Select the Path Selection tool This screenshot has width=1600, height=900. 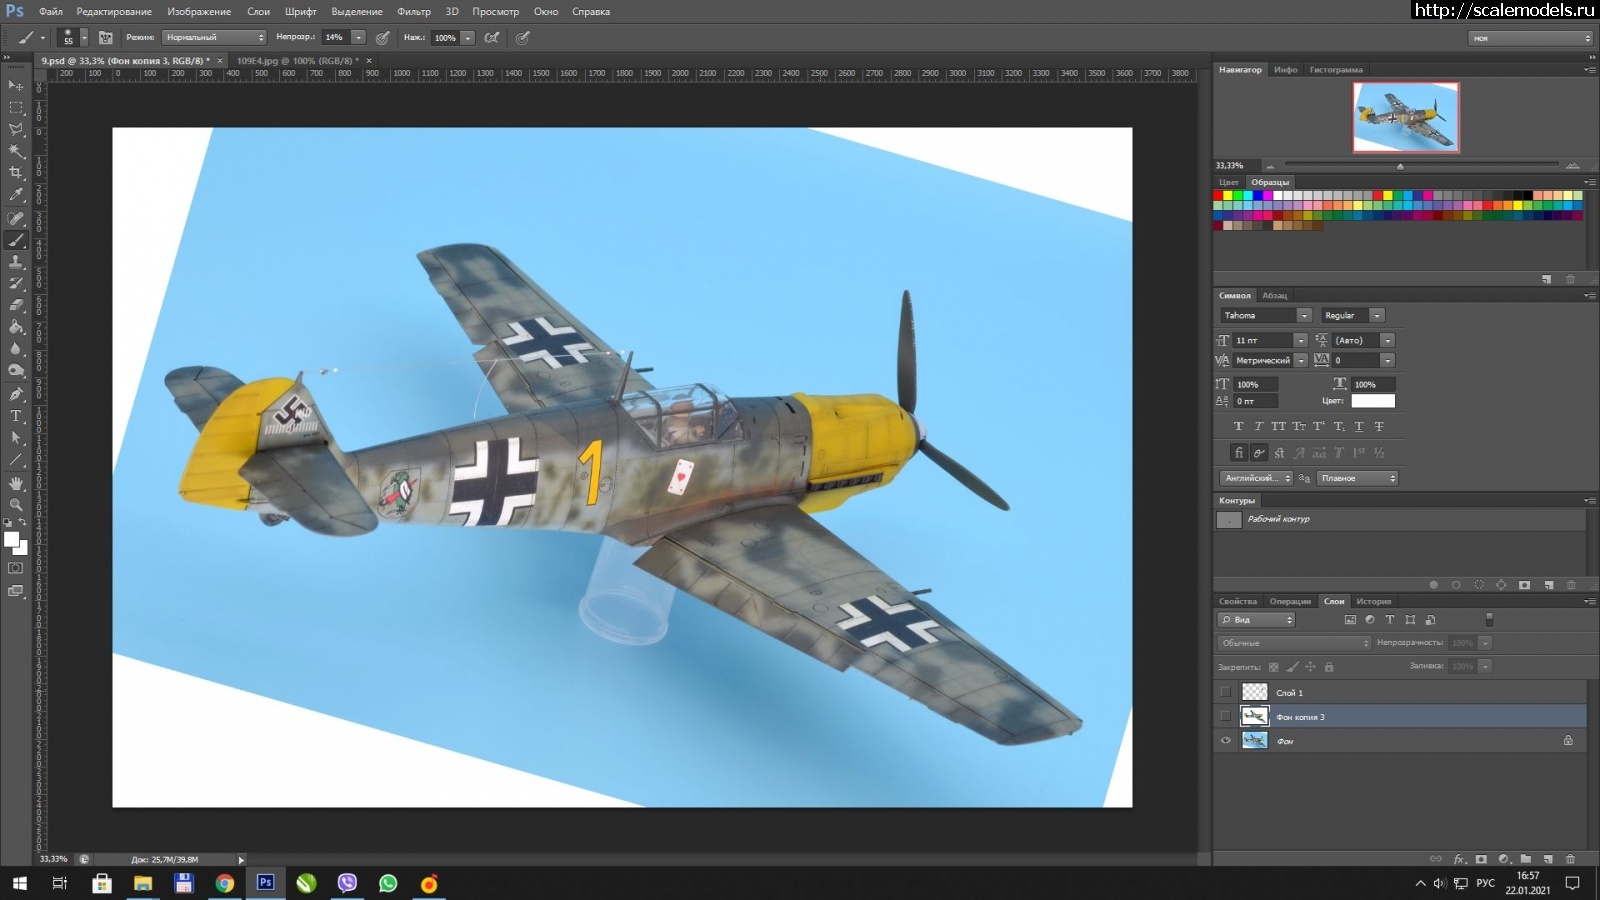(16, 438)
